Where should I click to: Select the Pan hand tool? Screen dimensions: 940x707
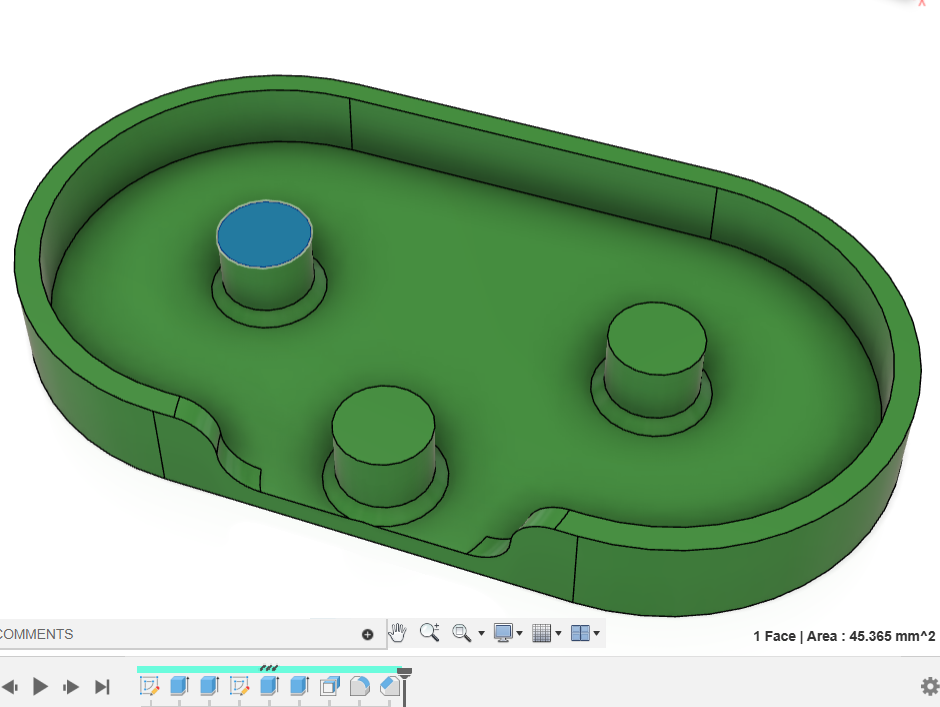[398, 633]
